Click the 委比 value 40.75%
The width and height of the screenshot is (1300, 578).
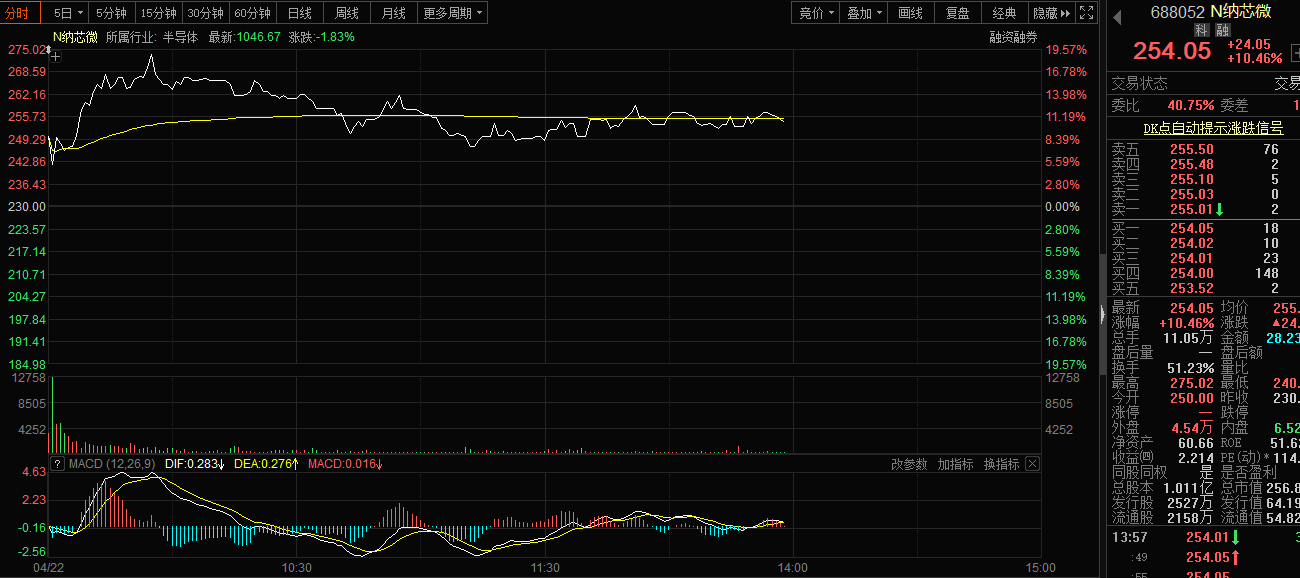[x=1191, y=105]
